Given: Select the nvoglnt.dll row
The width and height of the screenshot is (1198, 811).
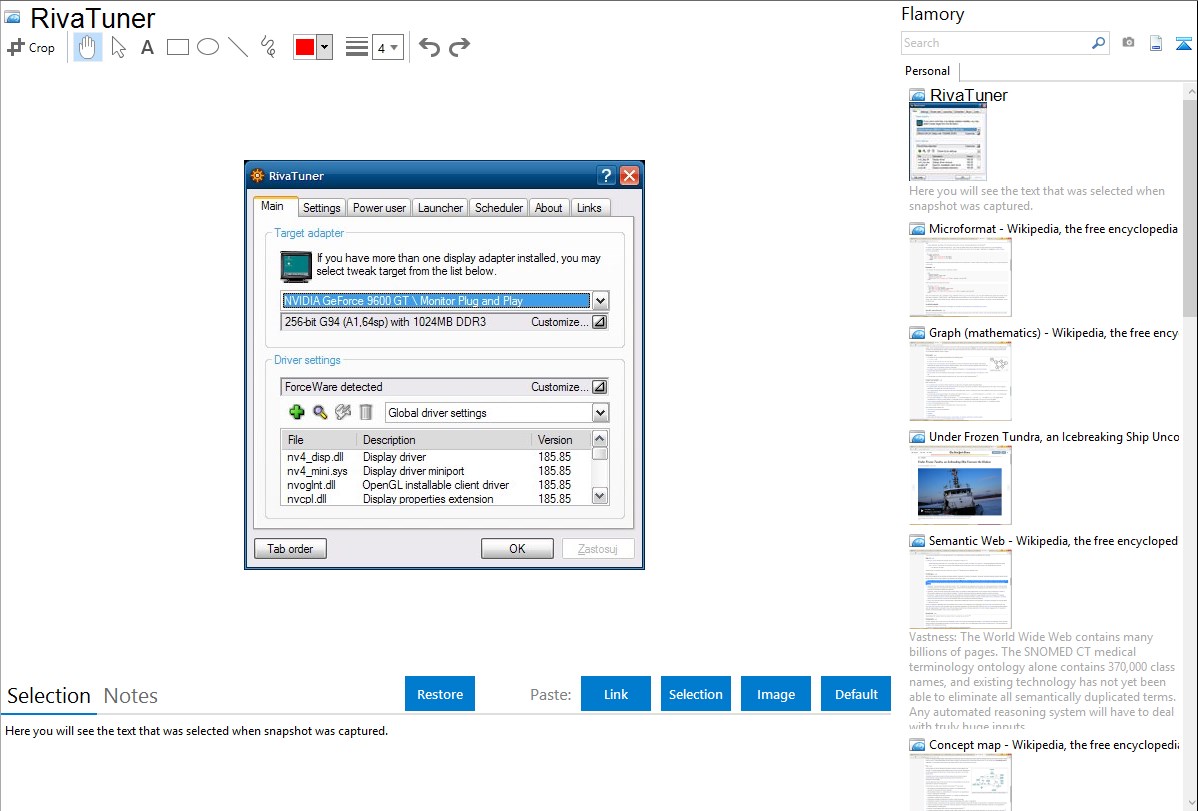Looking at the screenshot, I should [436, 485].
